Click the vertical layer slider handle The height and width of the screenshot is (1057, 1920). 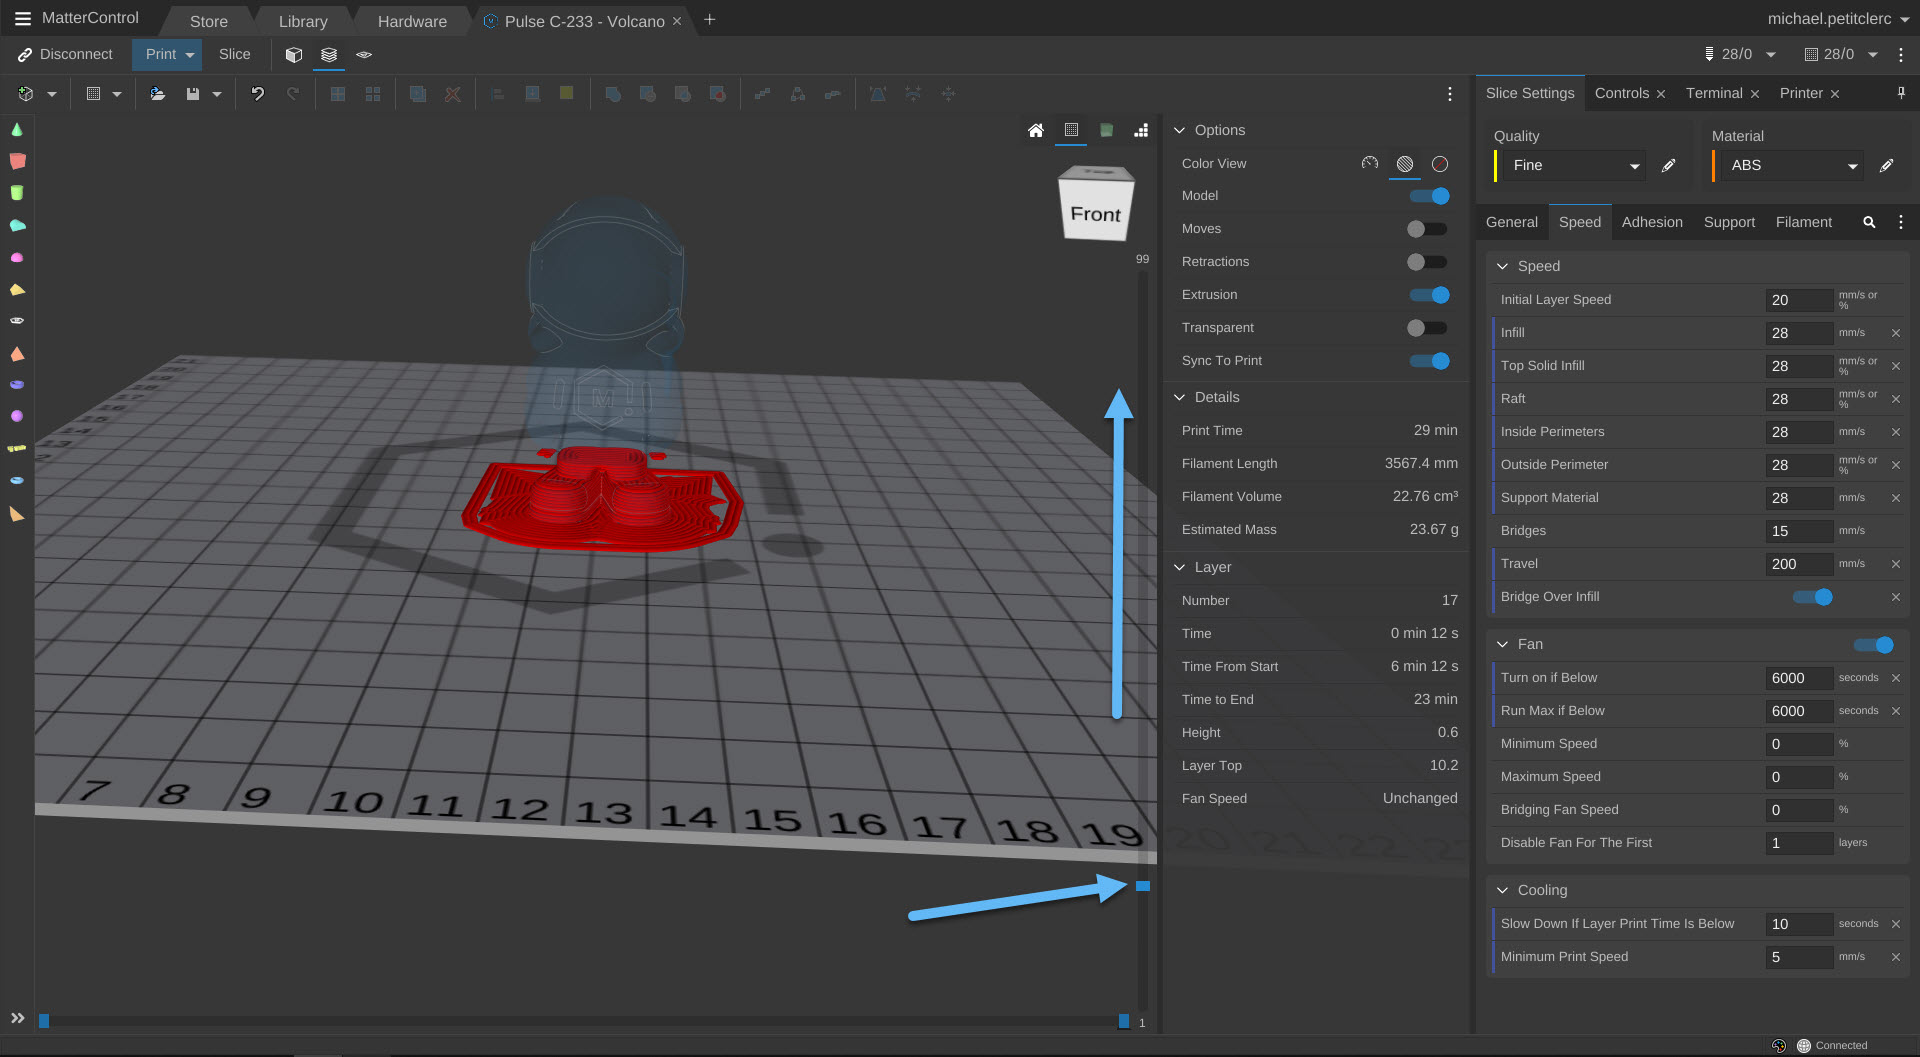point(1142,886)
